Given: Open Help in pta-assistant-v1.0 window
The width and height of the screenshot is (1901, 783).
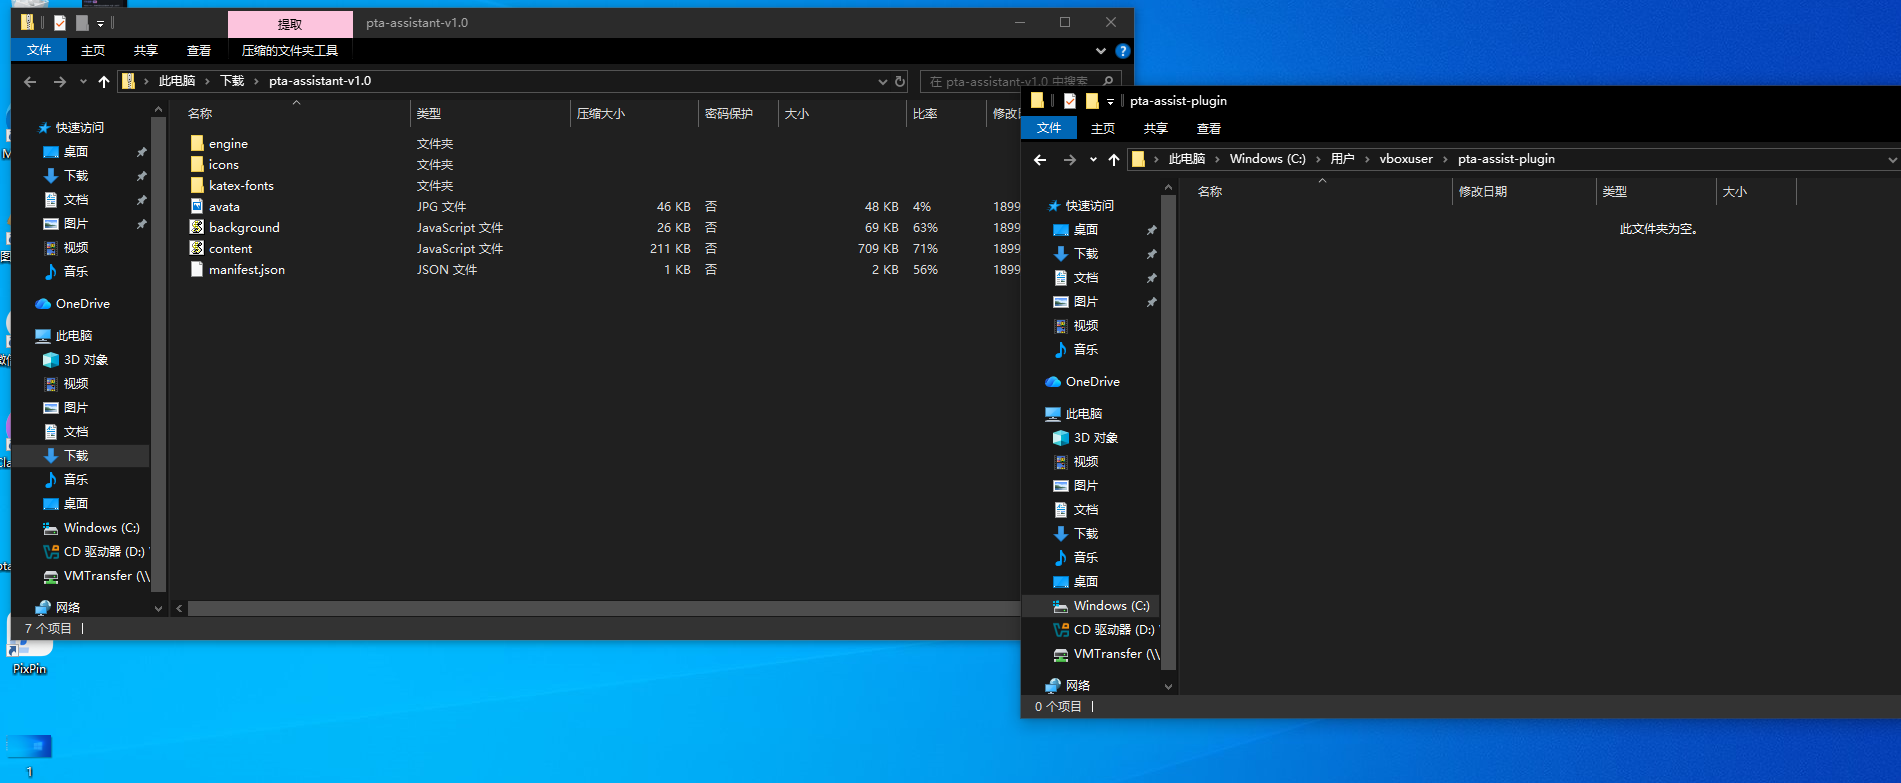Looking at the screenshot, I should [1123, 51].
